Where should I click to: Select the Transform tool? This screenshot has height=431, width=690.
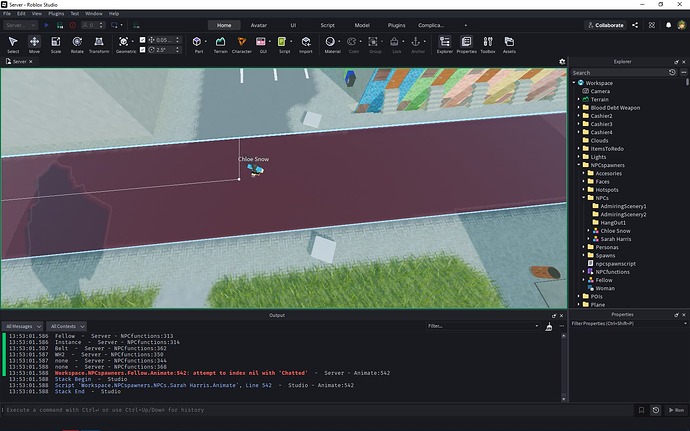pos(99,44)
